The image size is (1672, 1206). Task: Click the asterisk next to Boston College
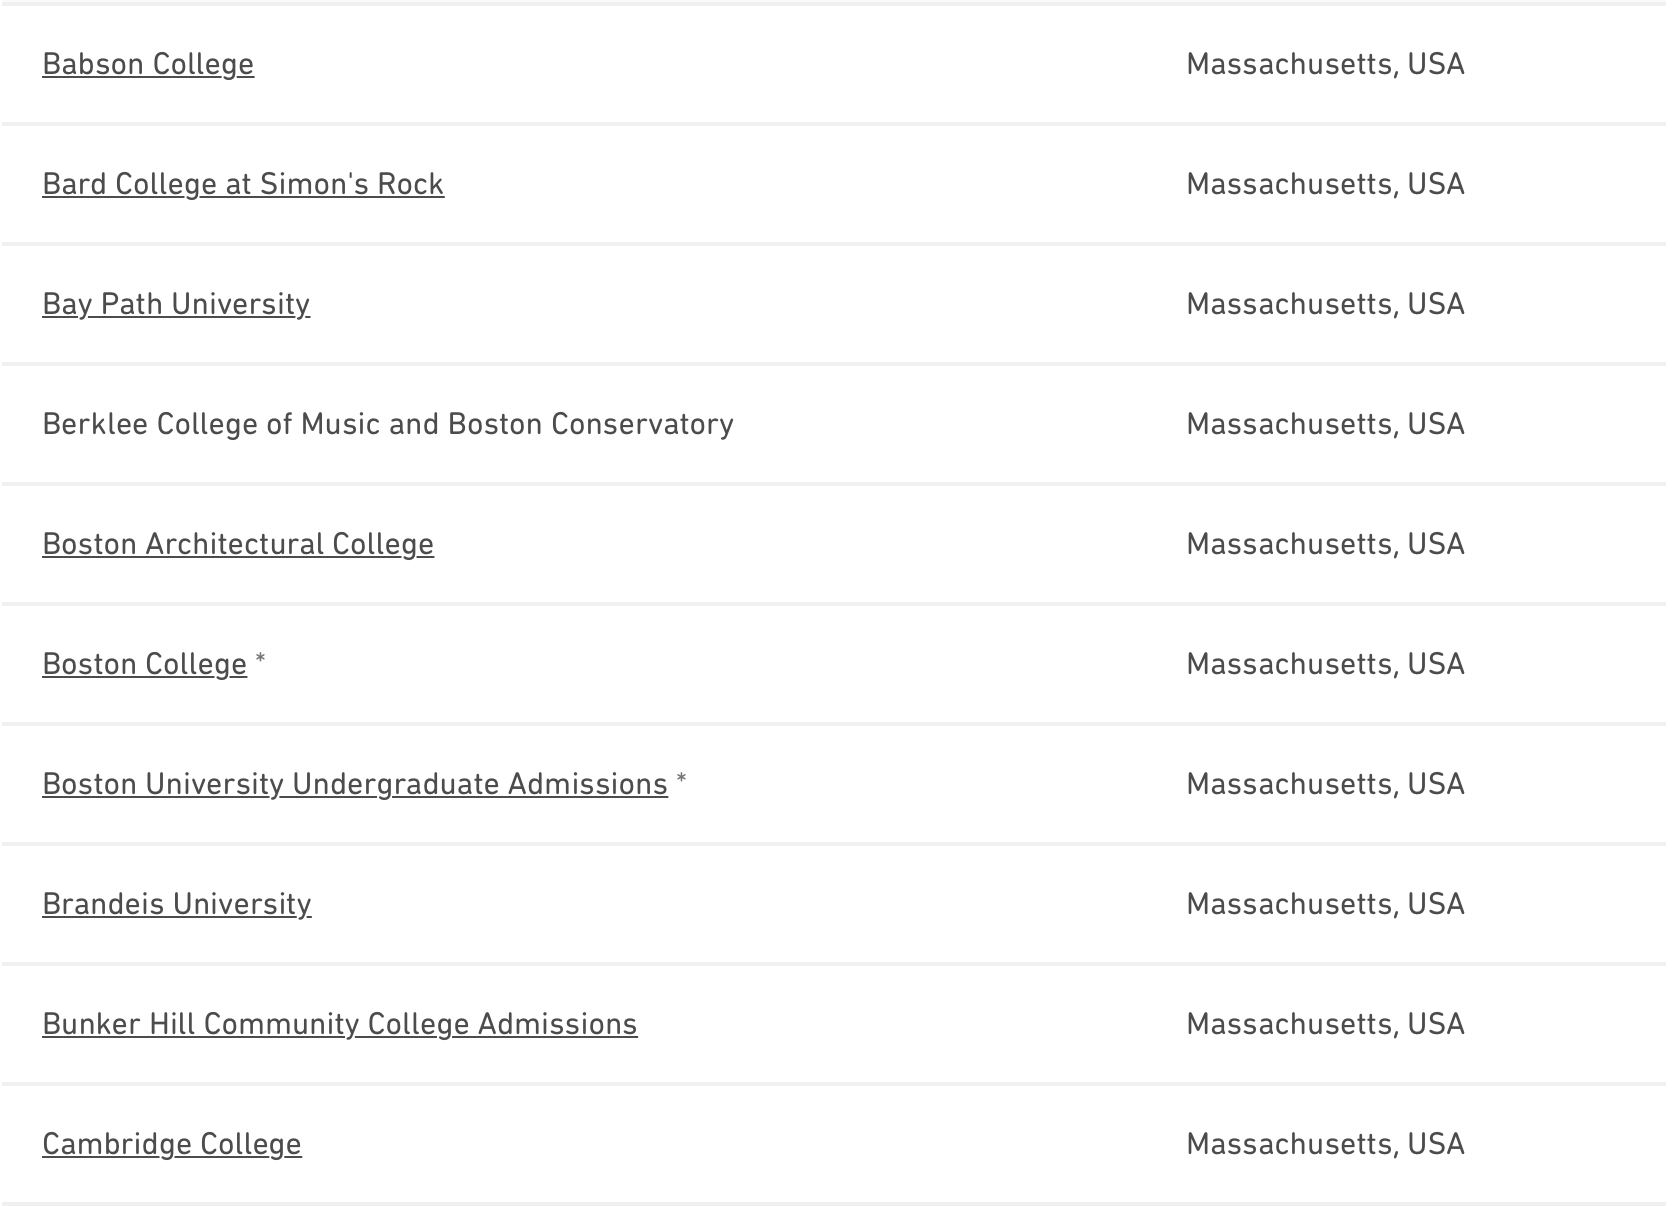pyautogui.click(x=261, y=659)
